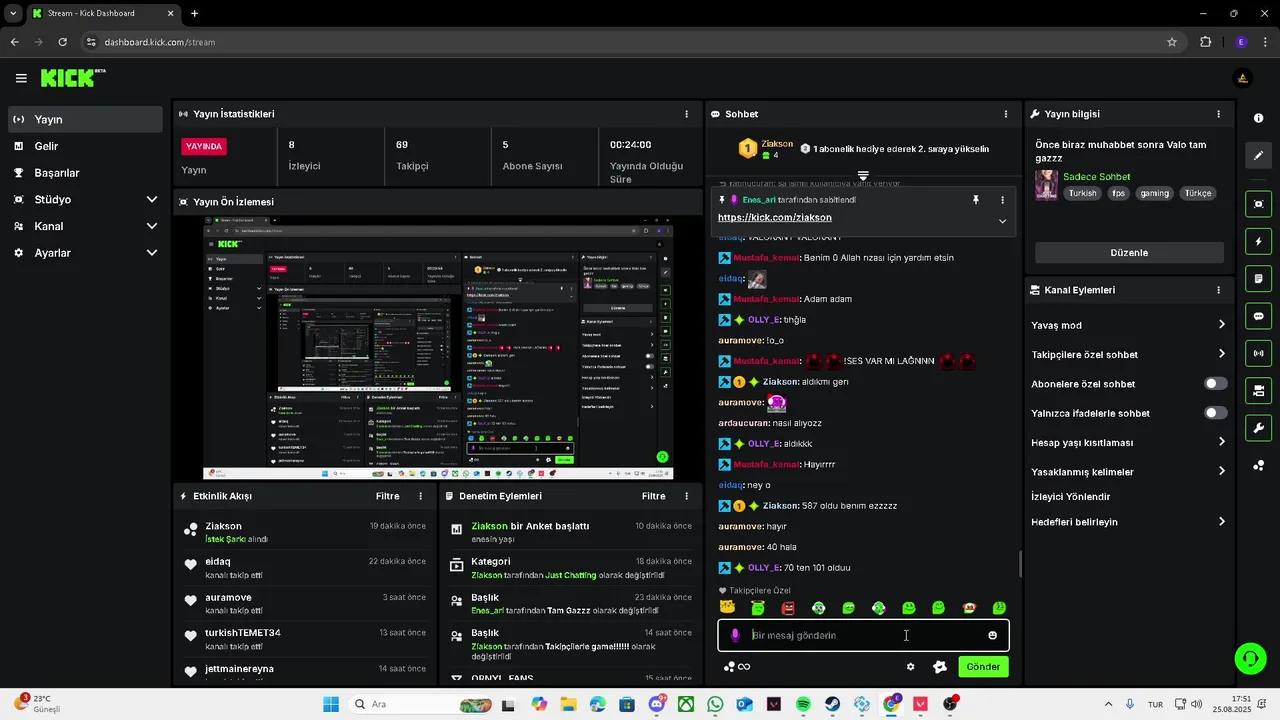Open Steam from the taskbar
1280x720 pixels.
832,704
